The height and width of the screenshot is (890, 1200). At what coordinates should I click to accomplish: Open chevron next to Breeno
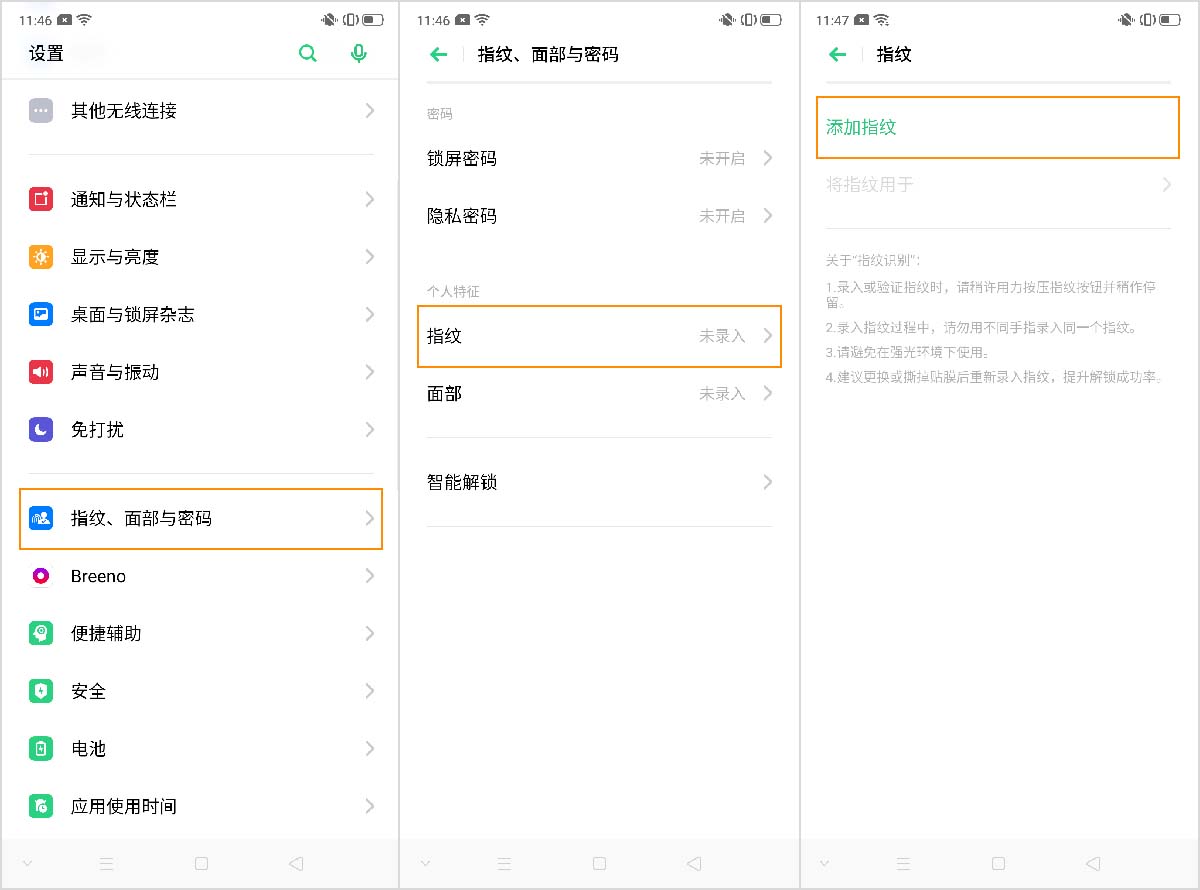(x=370, y=576)
